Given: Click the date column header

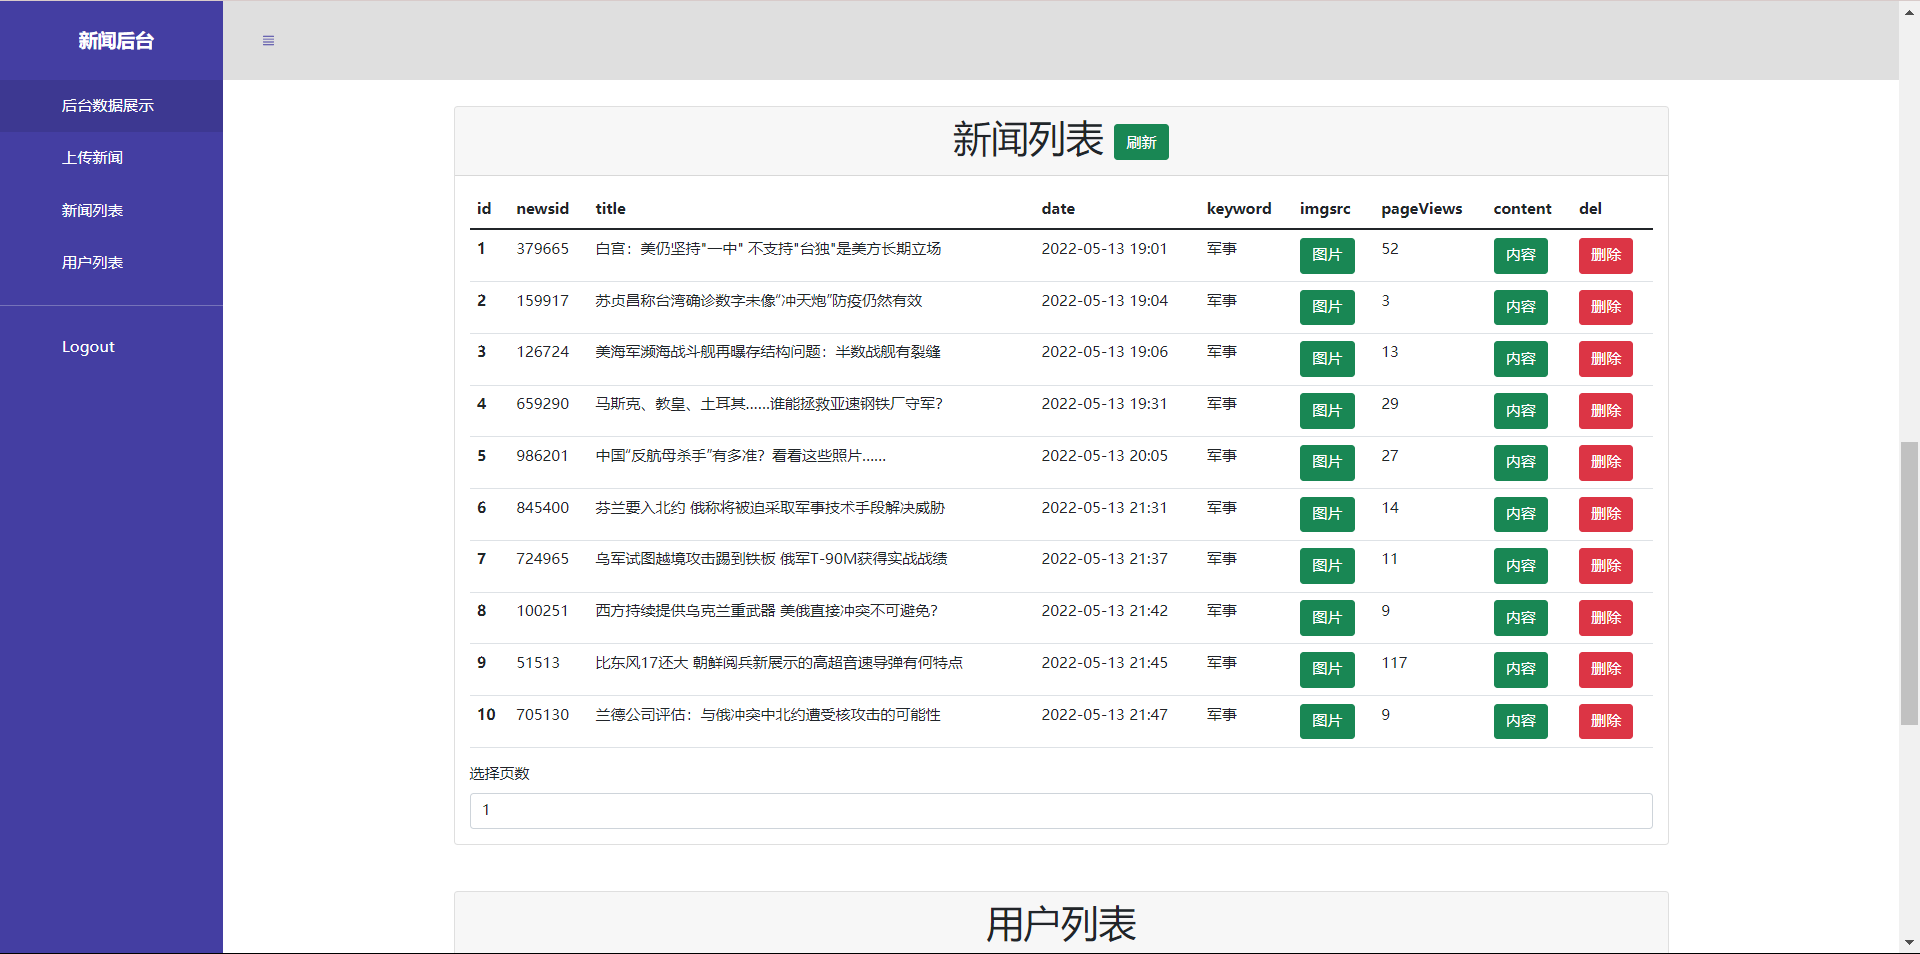Looking at the screenshot, I should [x=1058, y=209].
